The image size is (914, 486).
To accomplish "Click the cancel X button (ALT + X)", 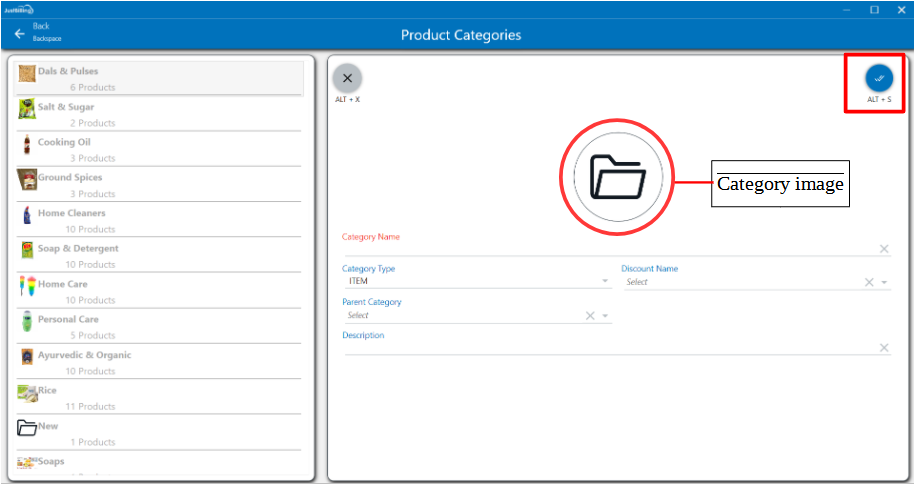I will [347, 78].
